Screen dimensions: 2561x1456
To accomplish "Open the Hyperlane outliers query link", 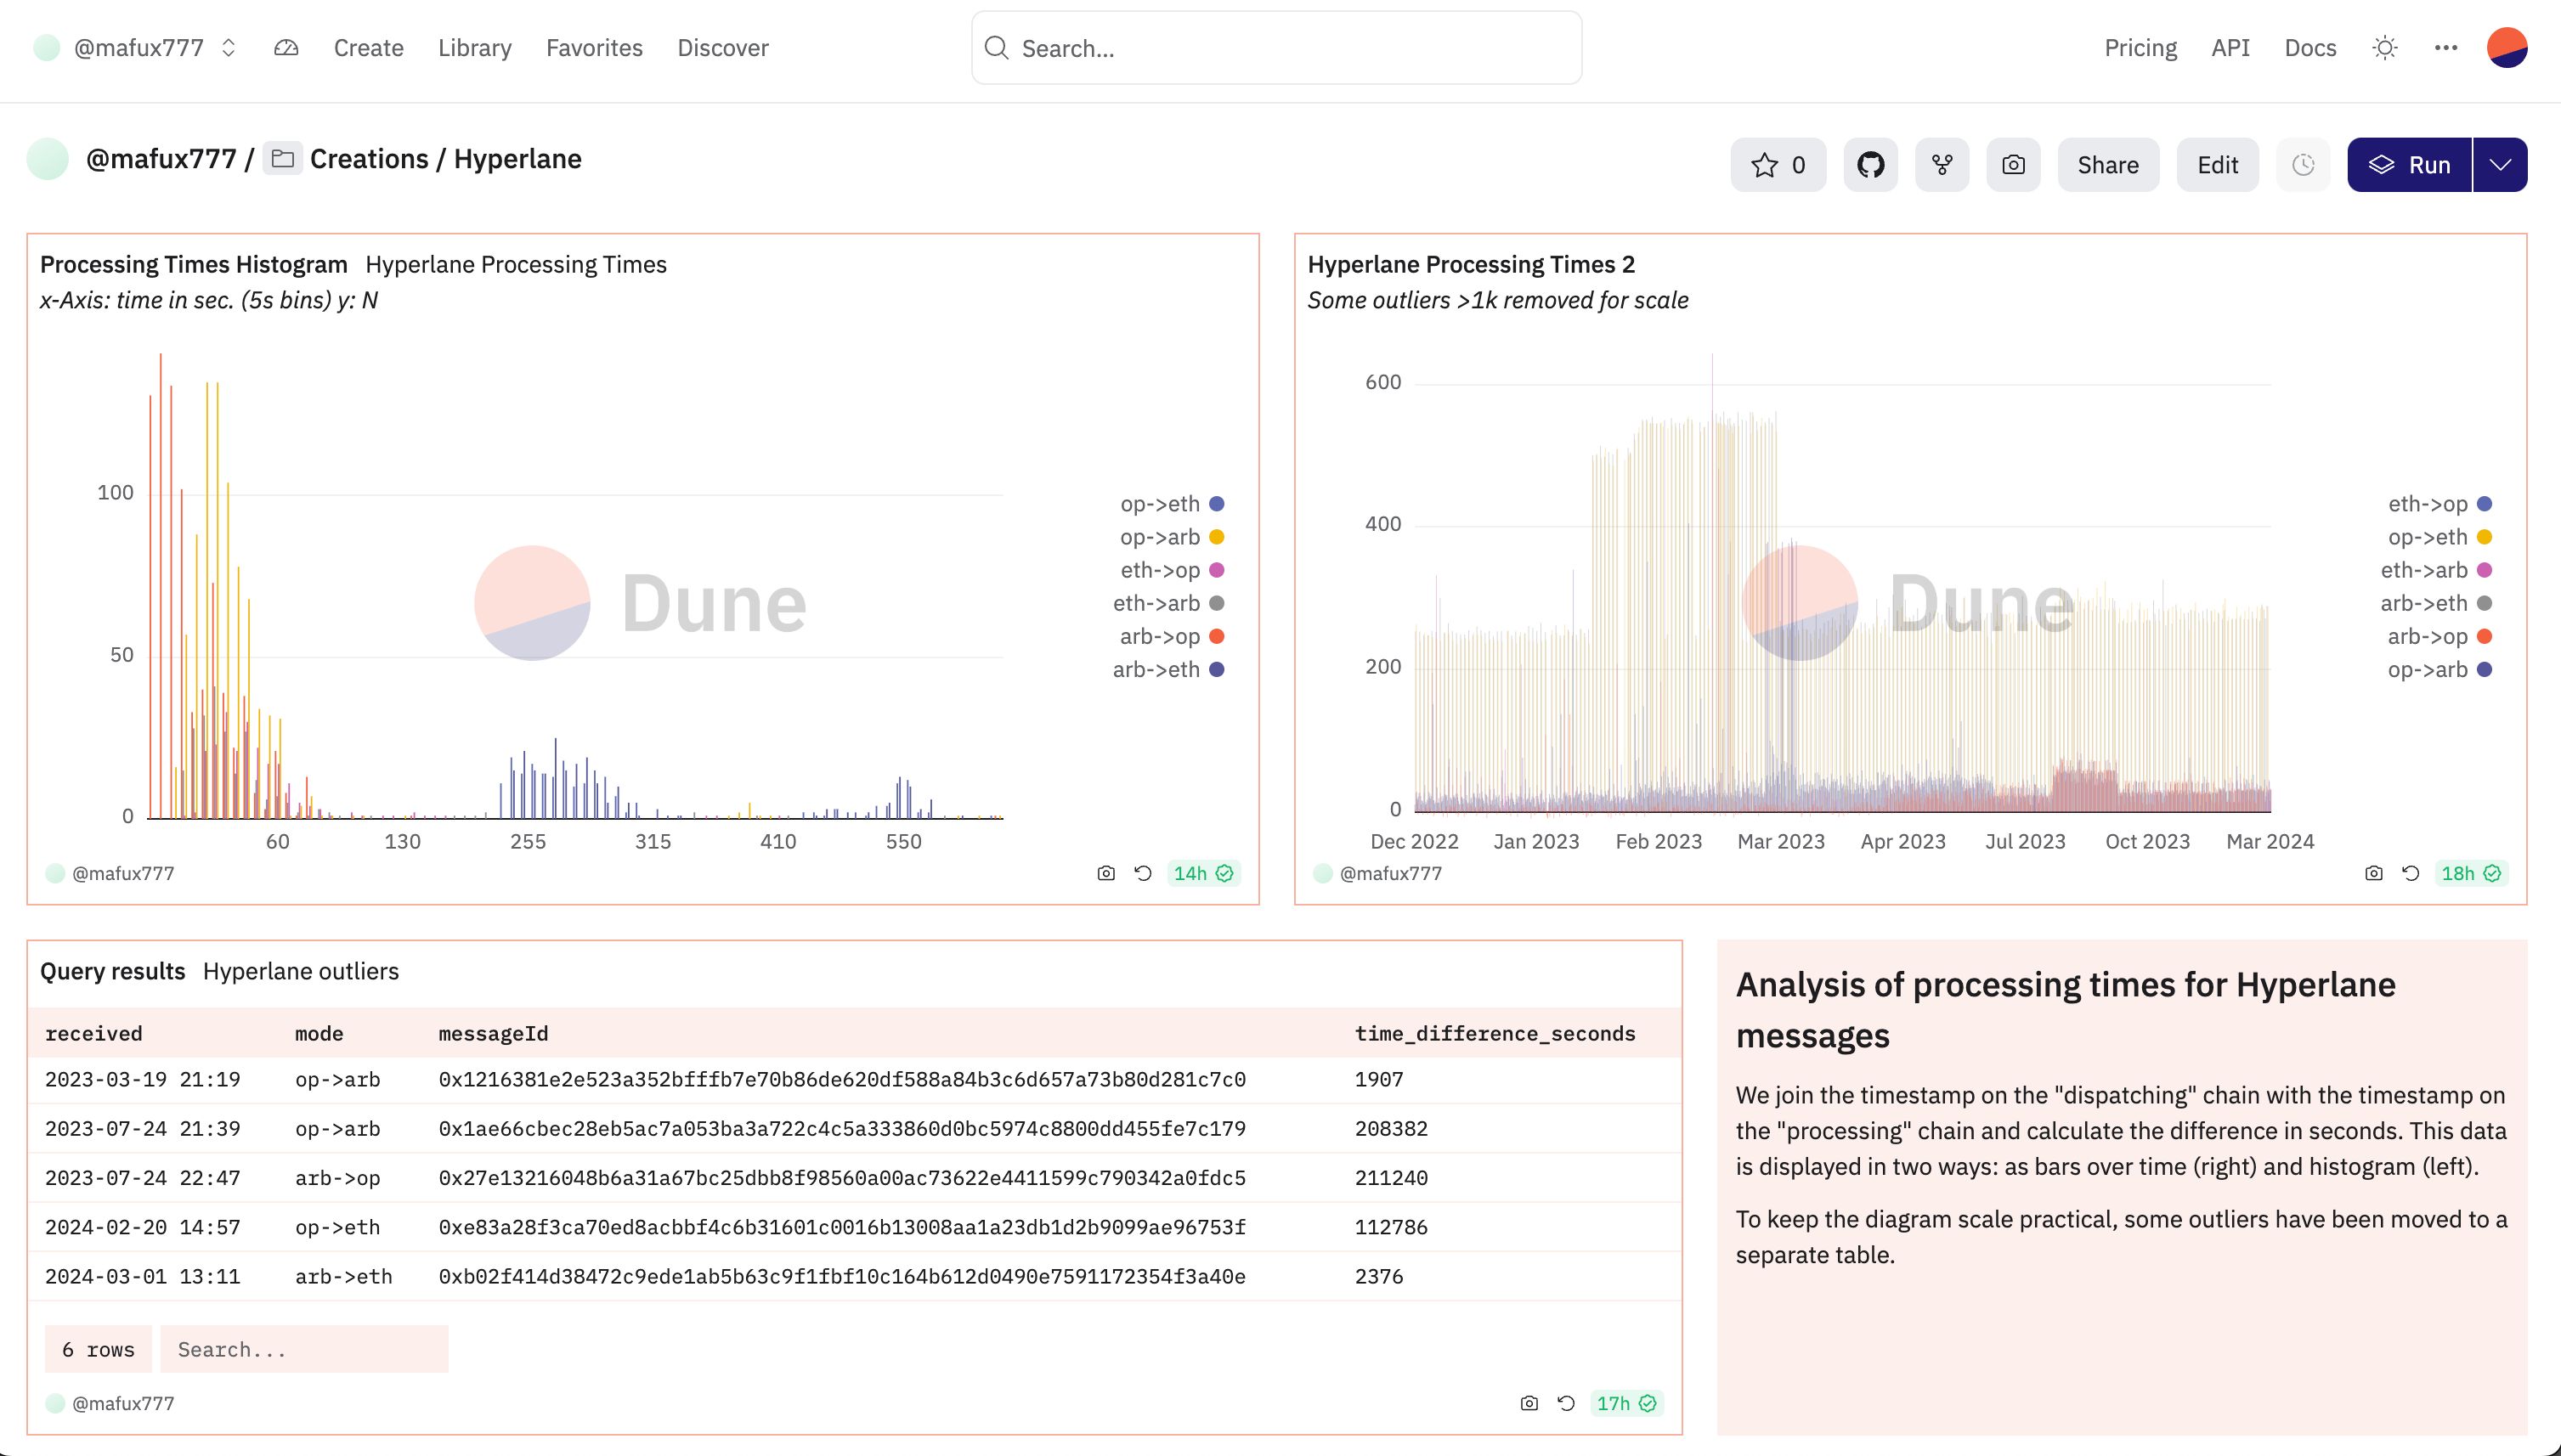I will 301,972.
